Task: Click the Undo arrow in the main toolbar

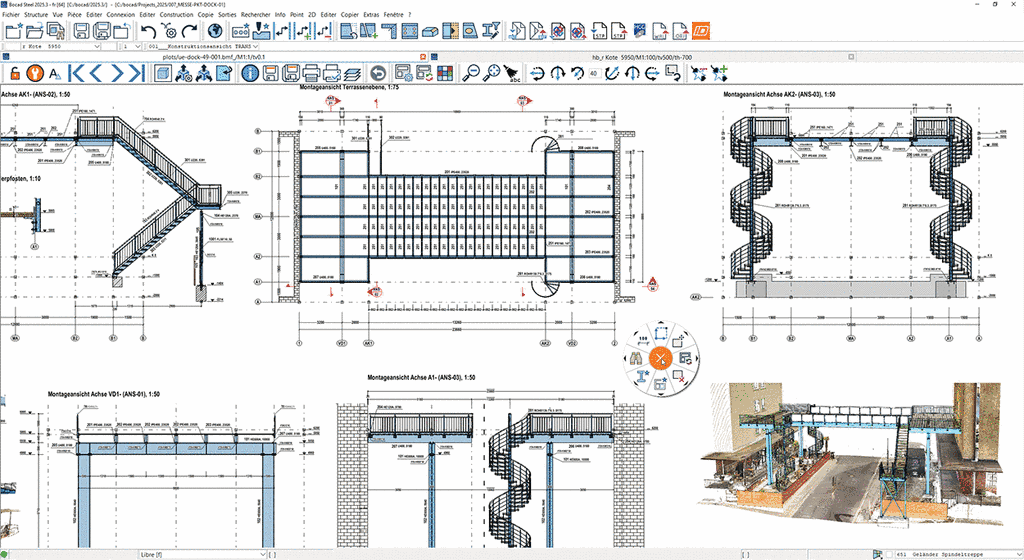Action: [149, 31]
